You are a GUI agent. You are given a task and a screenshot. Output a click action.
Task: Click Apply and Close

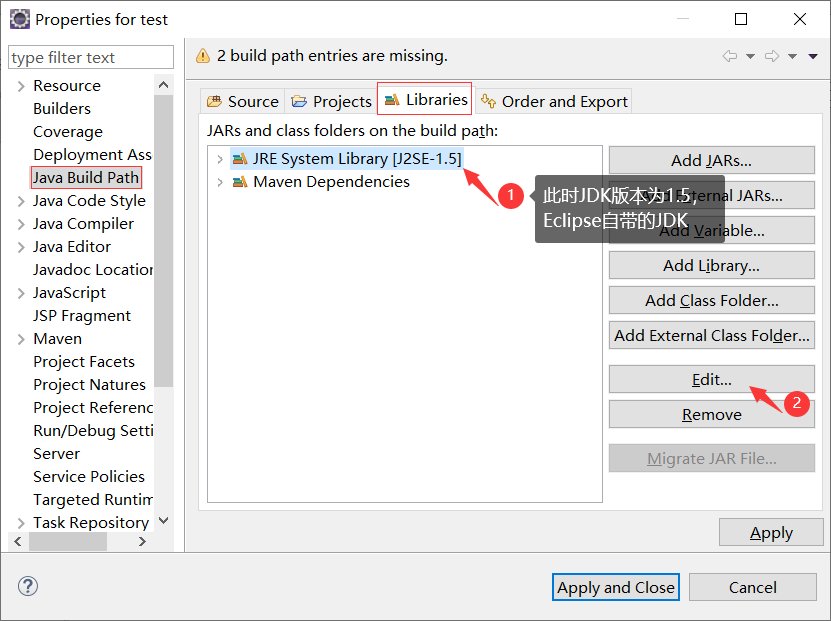[615, 587]
